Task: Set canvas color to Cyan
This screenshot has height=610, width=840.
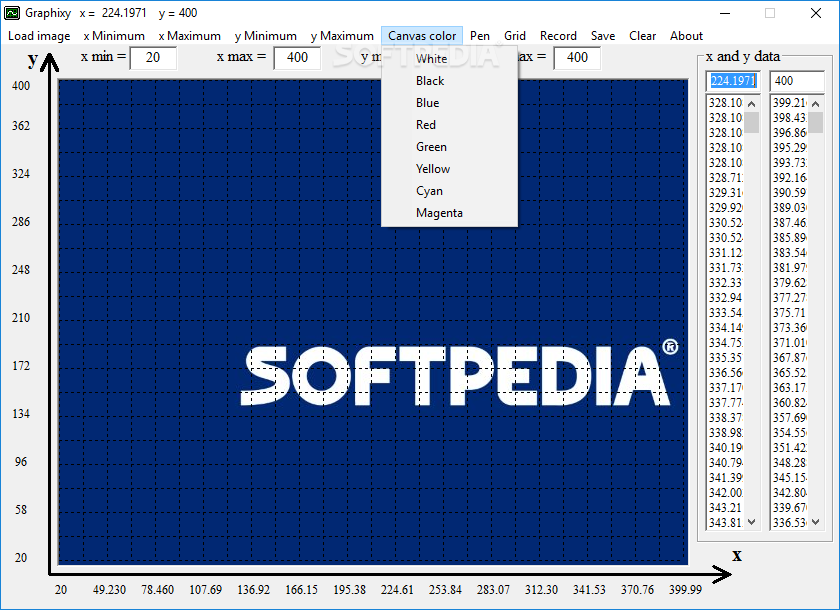Action: click(x=449, y=191)
